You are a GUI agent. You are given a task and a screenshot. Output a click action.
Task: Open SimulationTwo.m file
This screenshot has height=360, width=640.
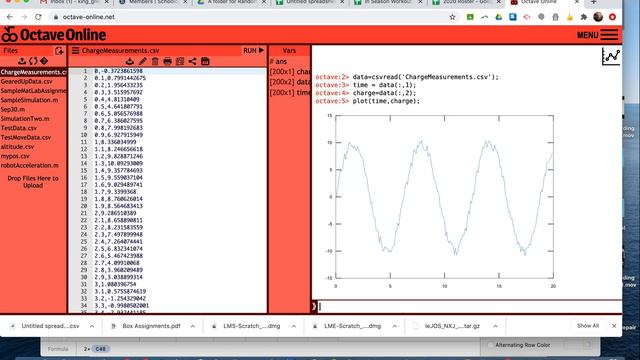point(25,119)
